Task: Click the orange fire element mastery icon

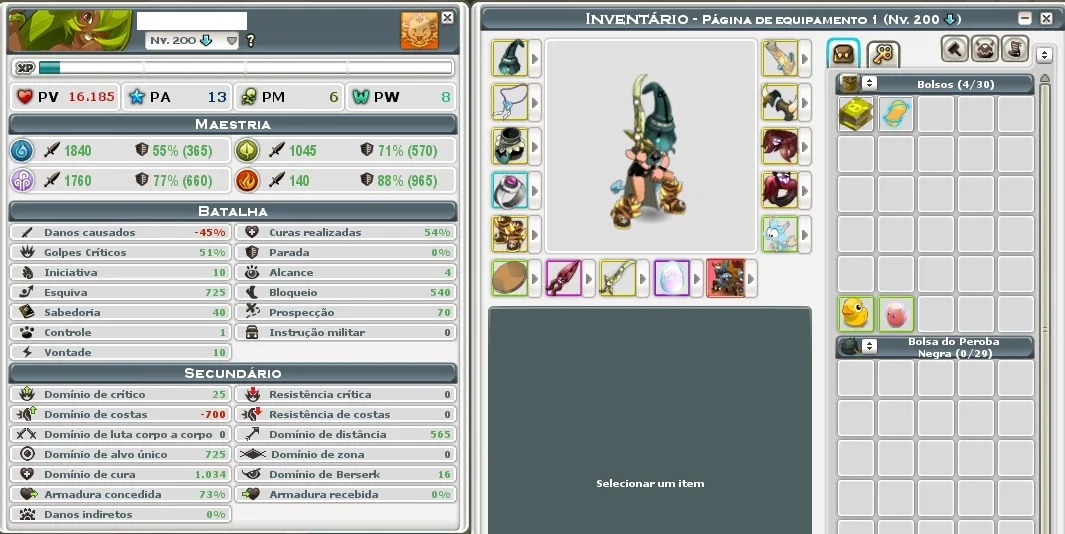Action: tap(247, 181)
